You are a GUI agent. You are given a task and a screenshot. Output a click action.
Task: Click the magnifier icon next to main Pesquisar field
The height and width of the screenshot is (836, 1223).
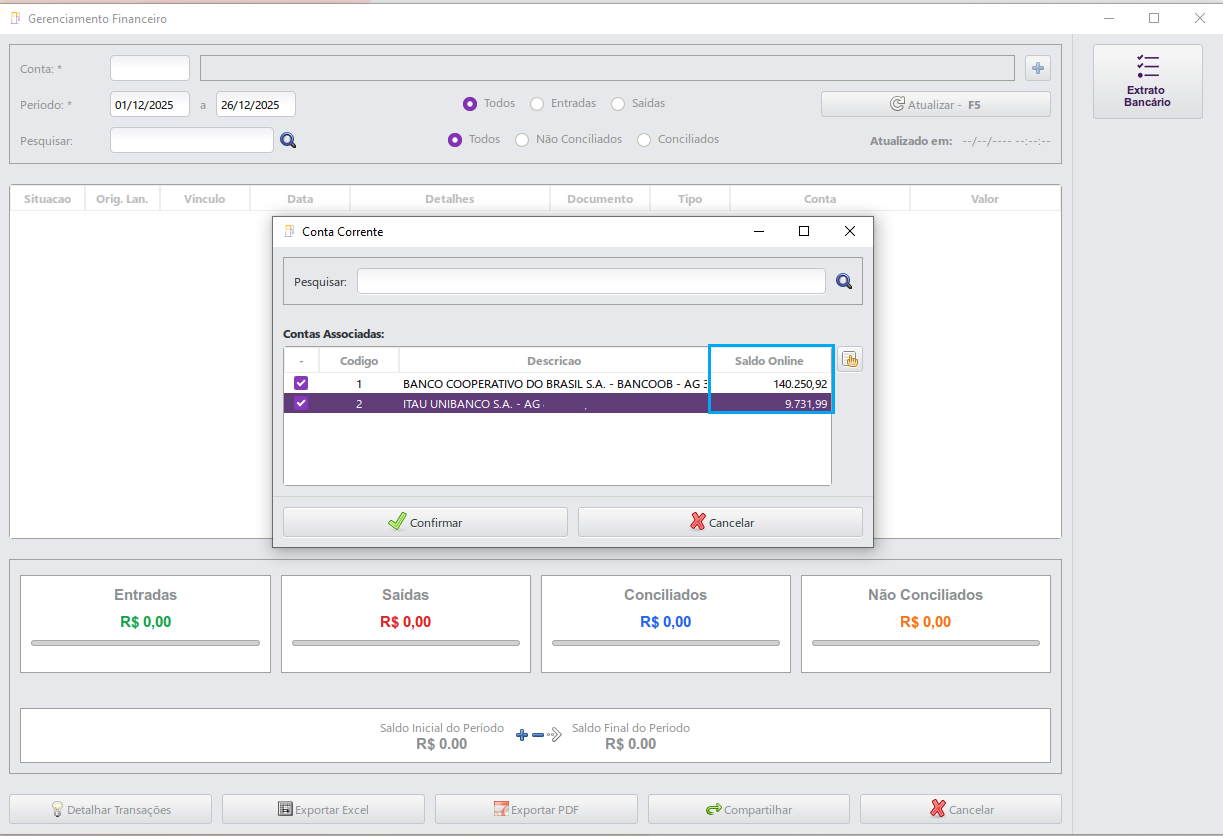(288, 141)
